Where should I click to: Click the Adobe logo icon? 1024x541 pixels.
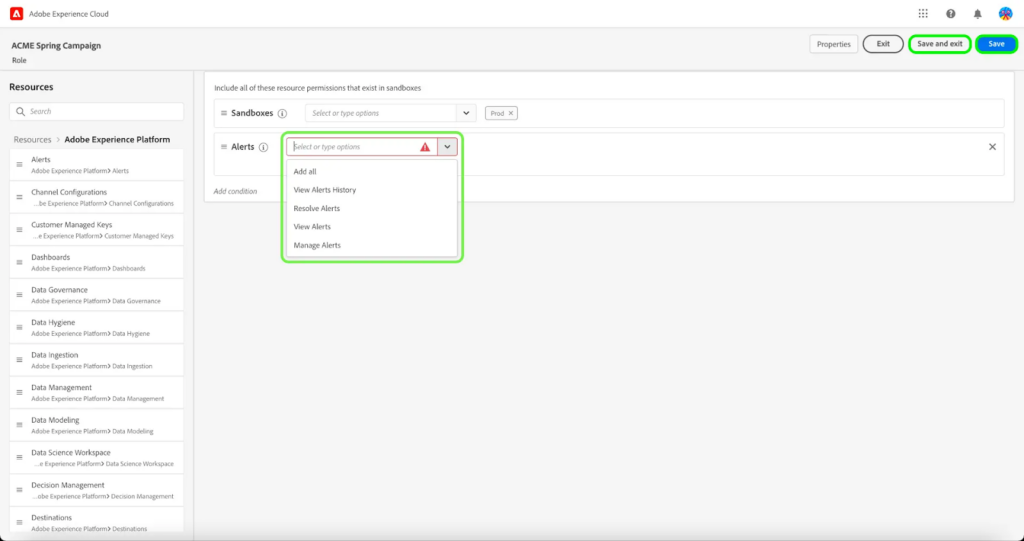pos(16,14)
